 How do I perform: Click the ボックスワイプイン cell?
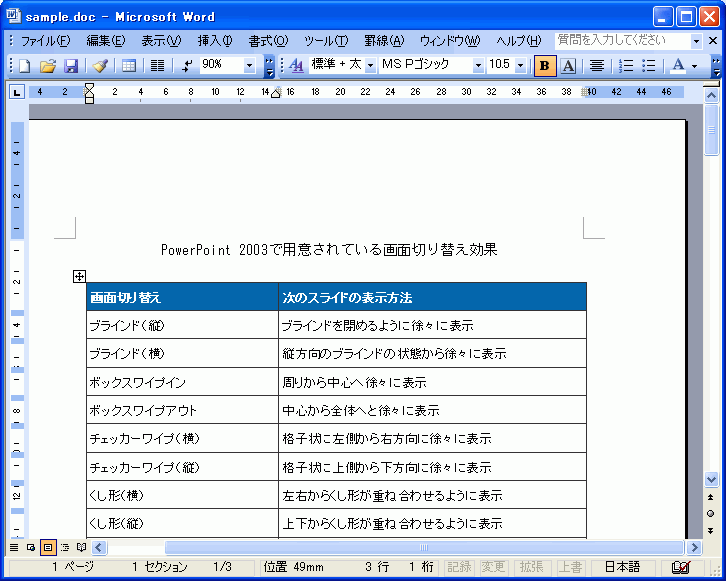point(182,382)
